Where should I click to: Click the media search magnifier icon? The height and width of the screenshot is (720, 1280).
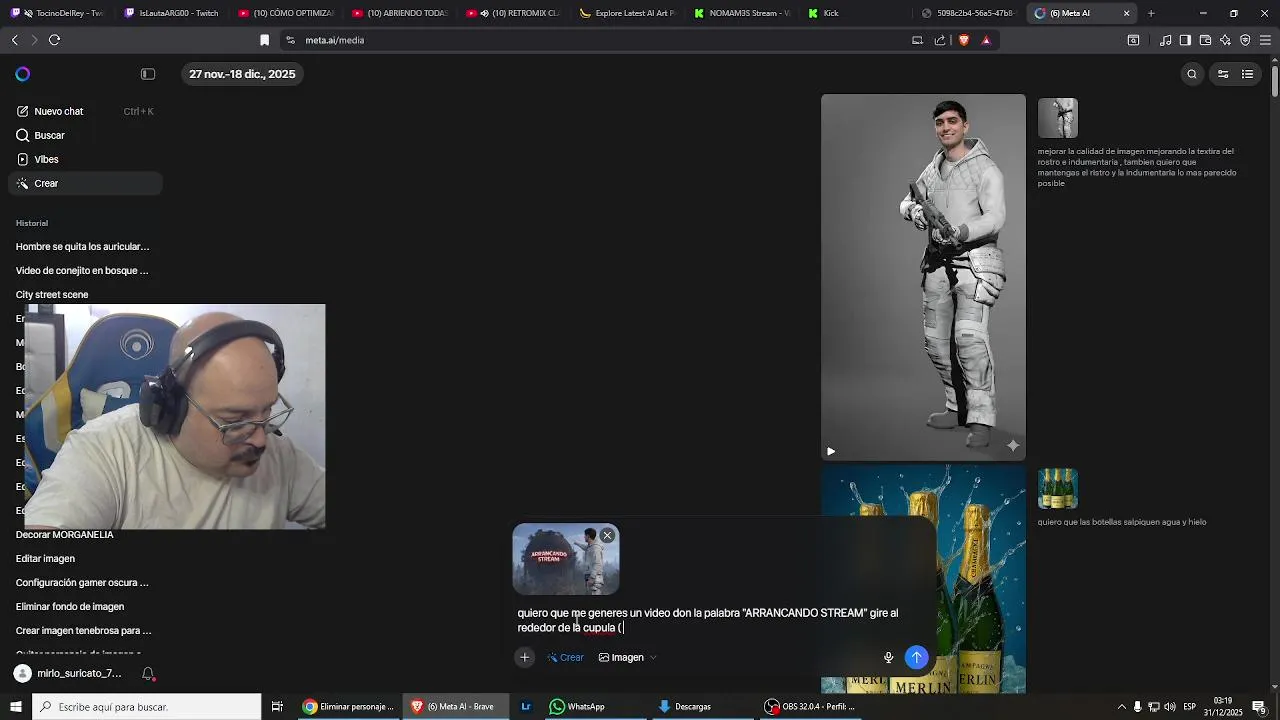[x=1192, y=74]
